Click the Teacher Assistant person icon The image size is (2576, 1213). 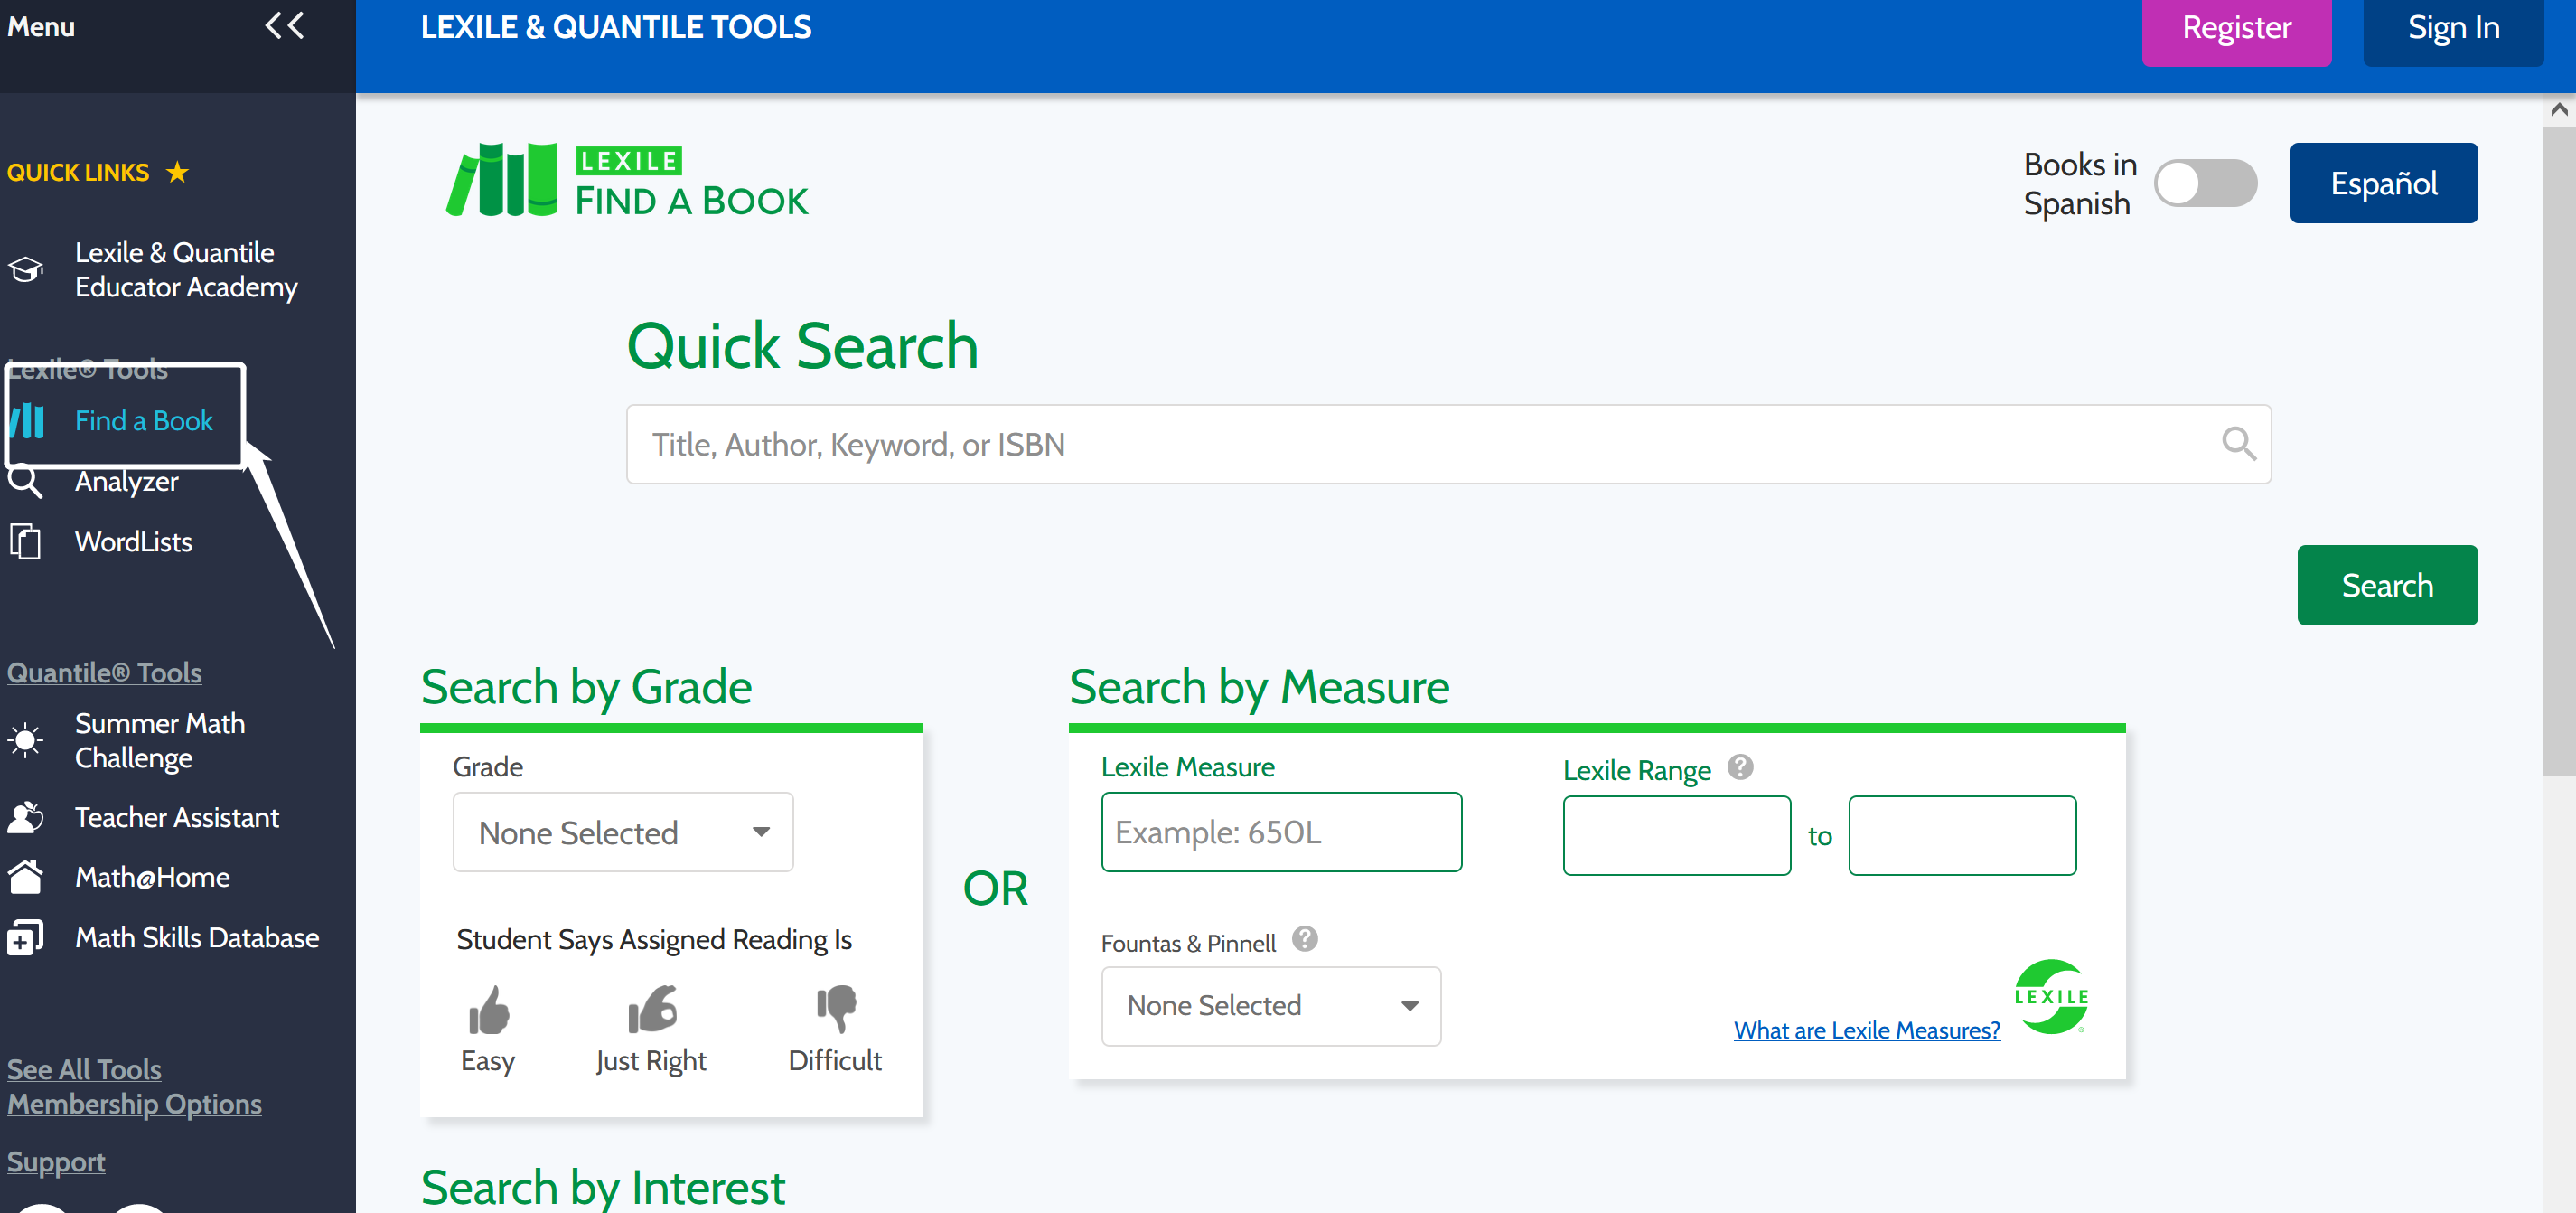pos(25,817)
